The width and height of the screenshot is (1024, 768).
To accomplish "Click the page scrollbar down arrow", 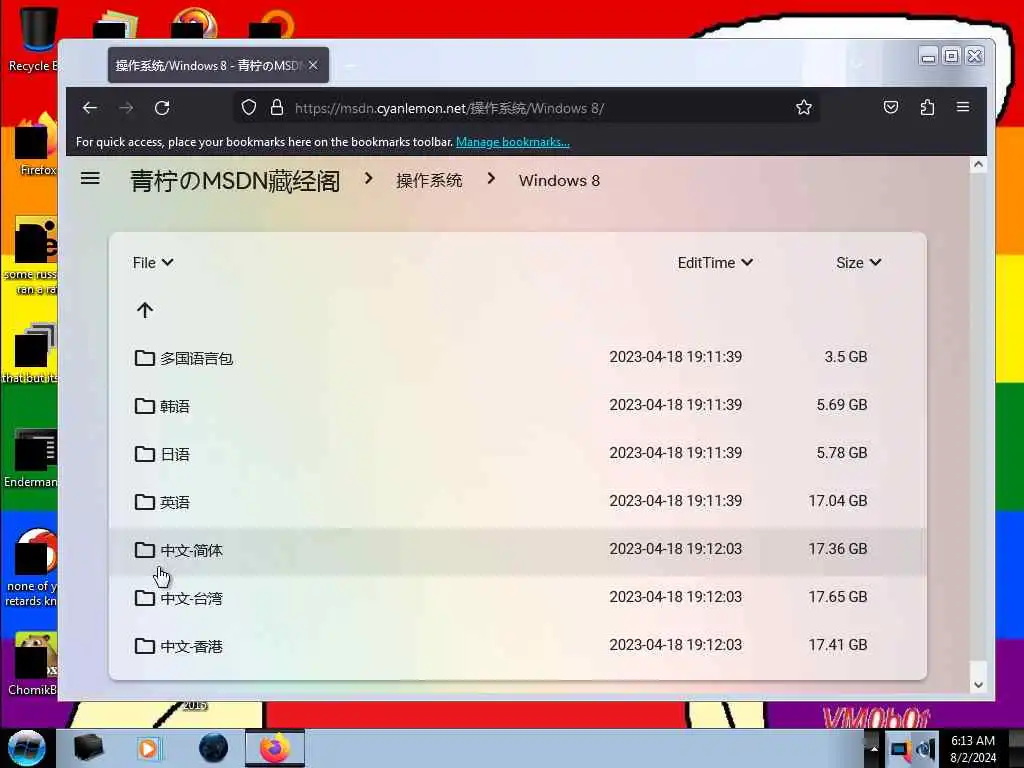I will 978,684.
